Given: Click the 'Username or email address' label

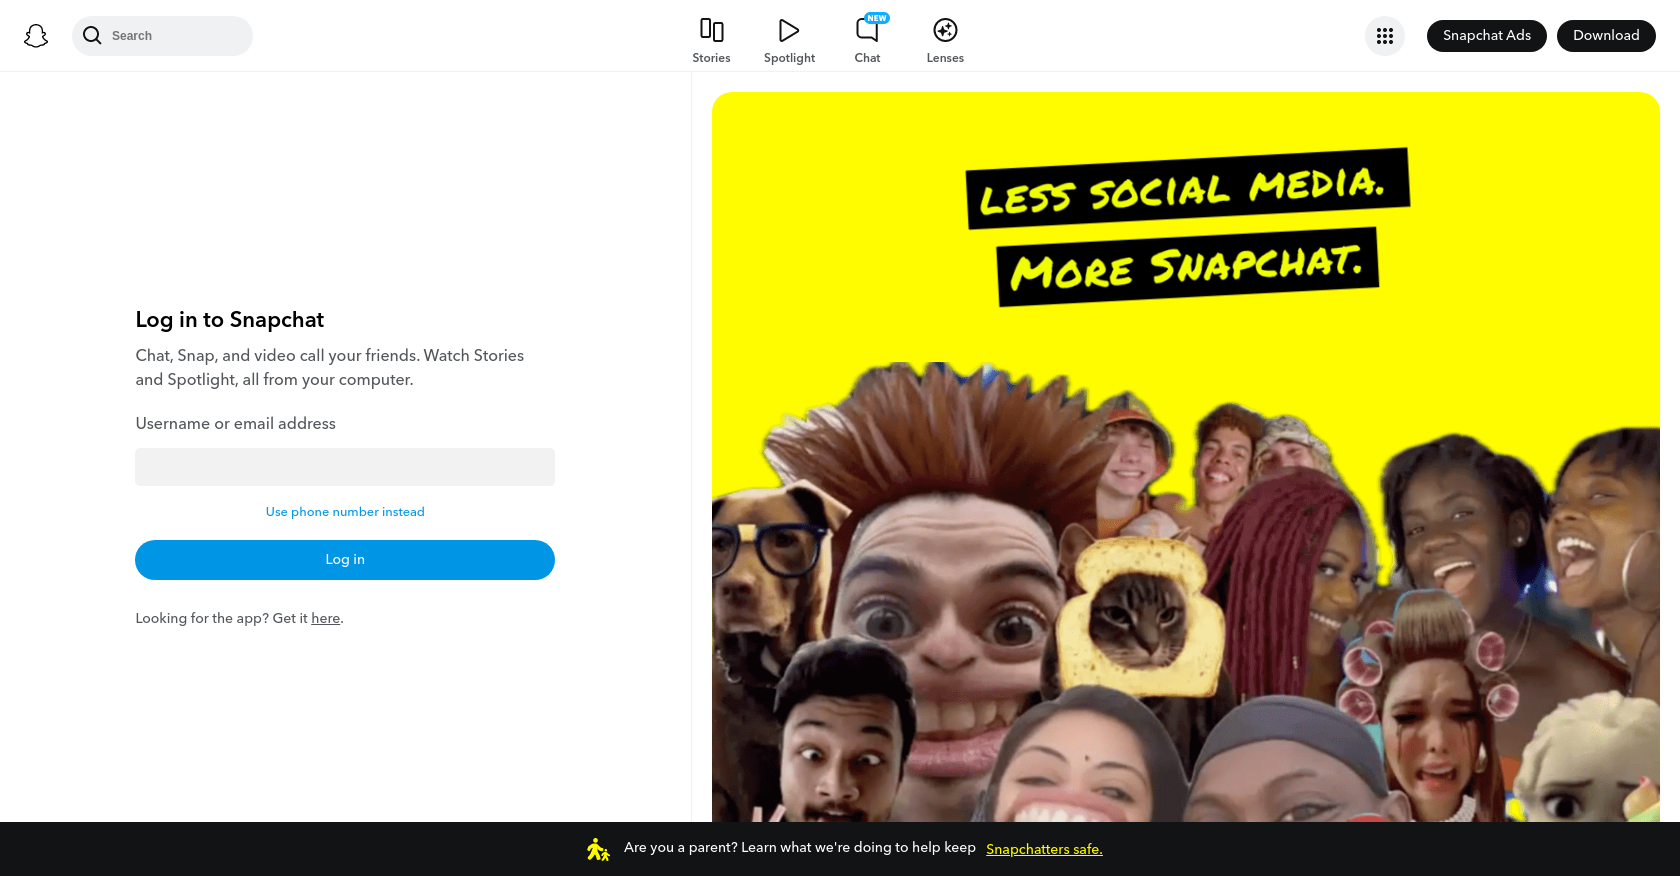Looking at the screenshot, I should pyautogui.click(x=236, y=424).
